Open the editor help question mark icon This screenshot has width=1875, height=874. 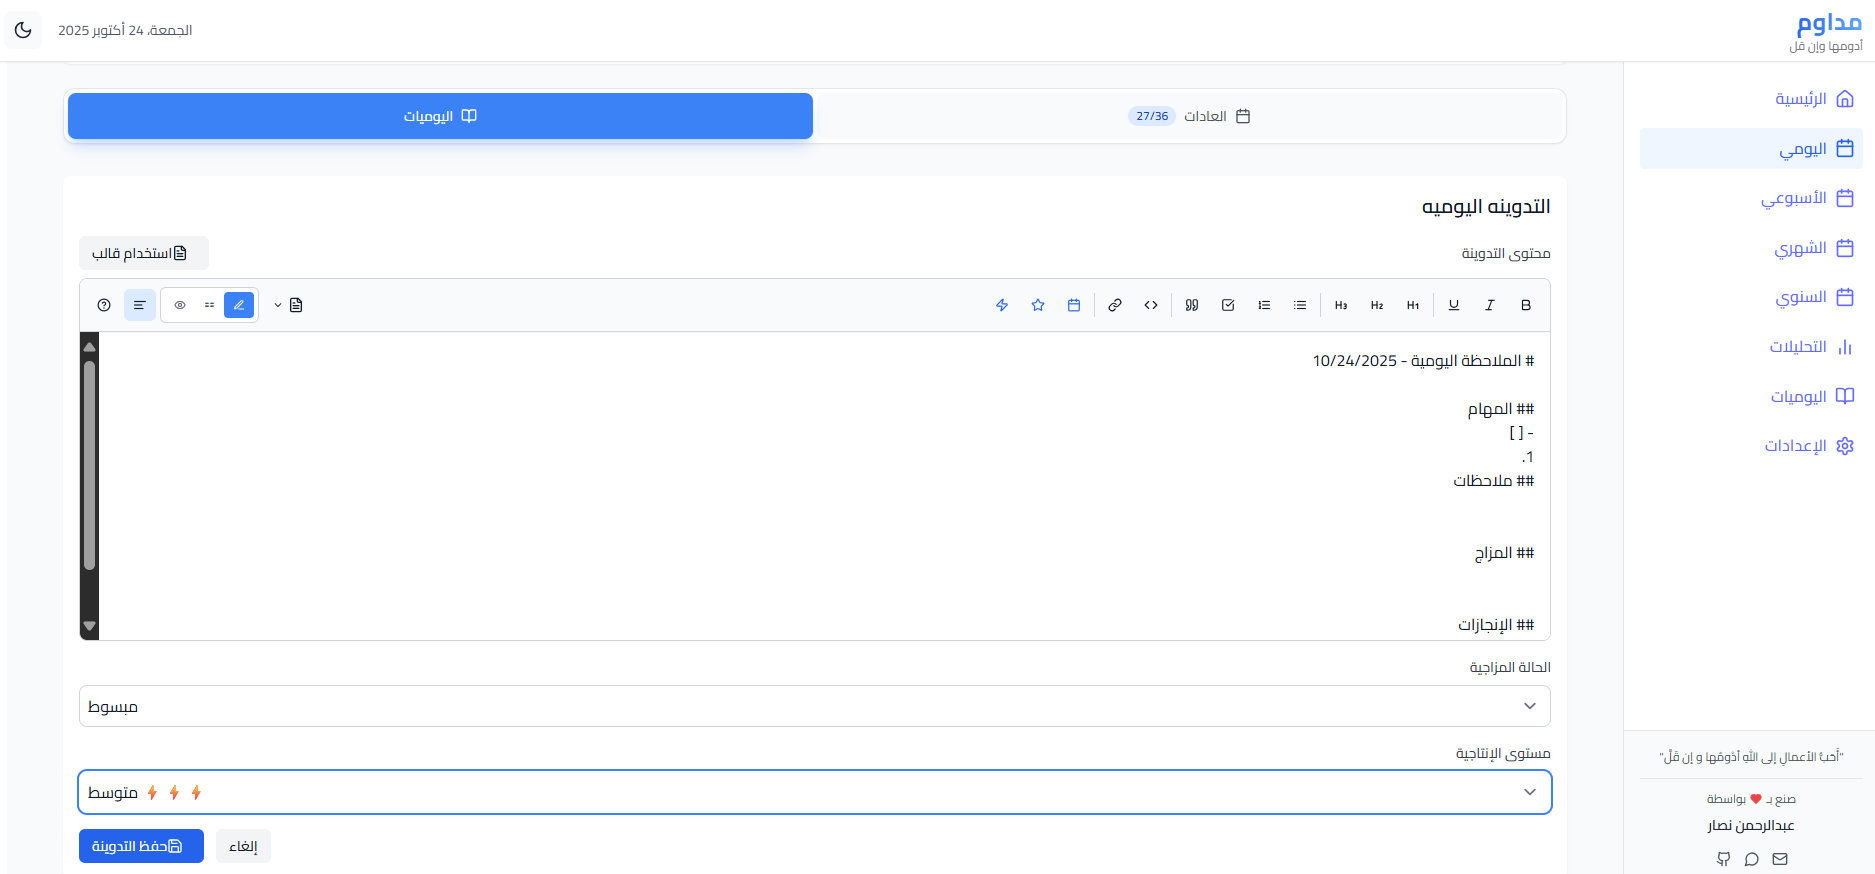click(x=104, y=305)
